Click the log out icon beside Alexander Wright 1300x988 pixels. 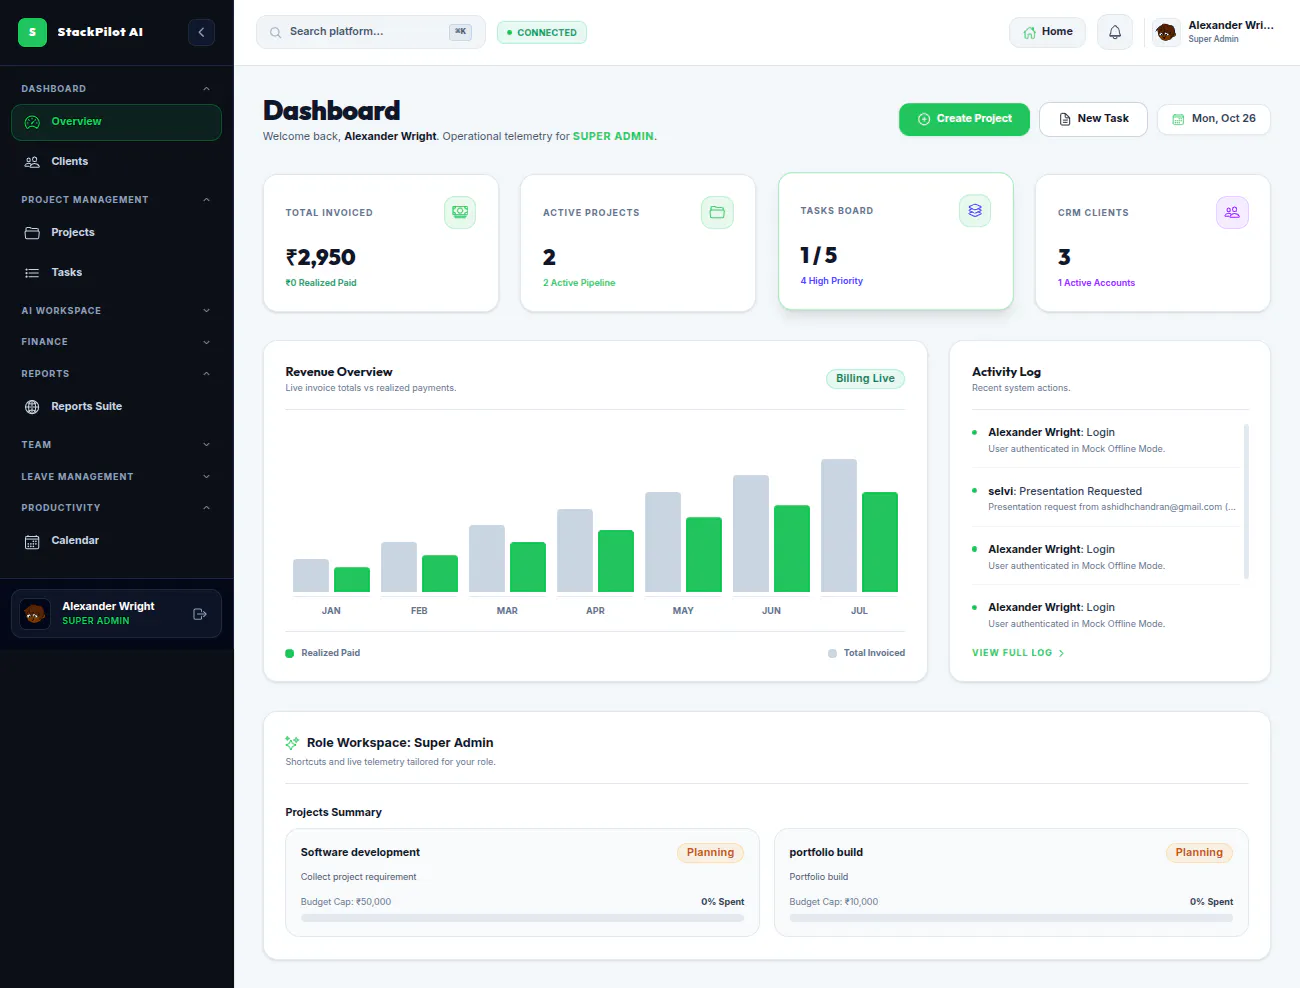pyautogui.click(x=200, y=614)
